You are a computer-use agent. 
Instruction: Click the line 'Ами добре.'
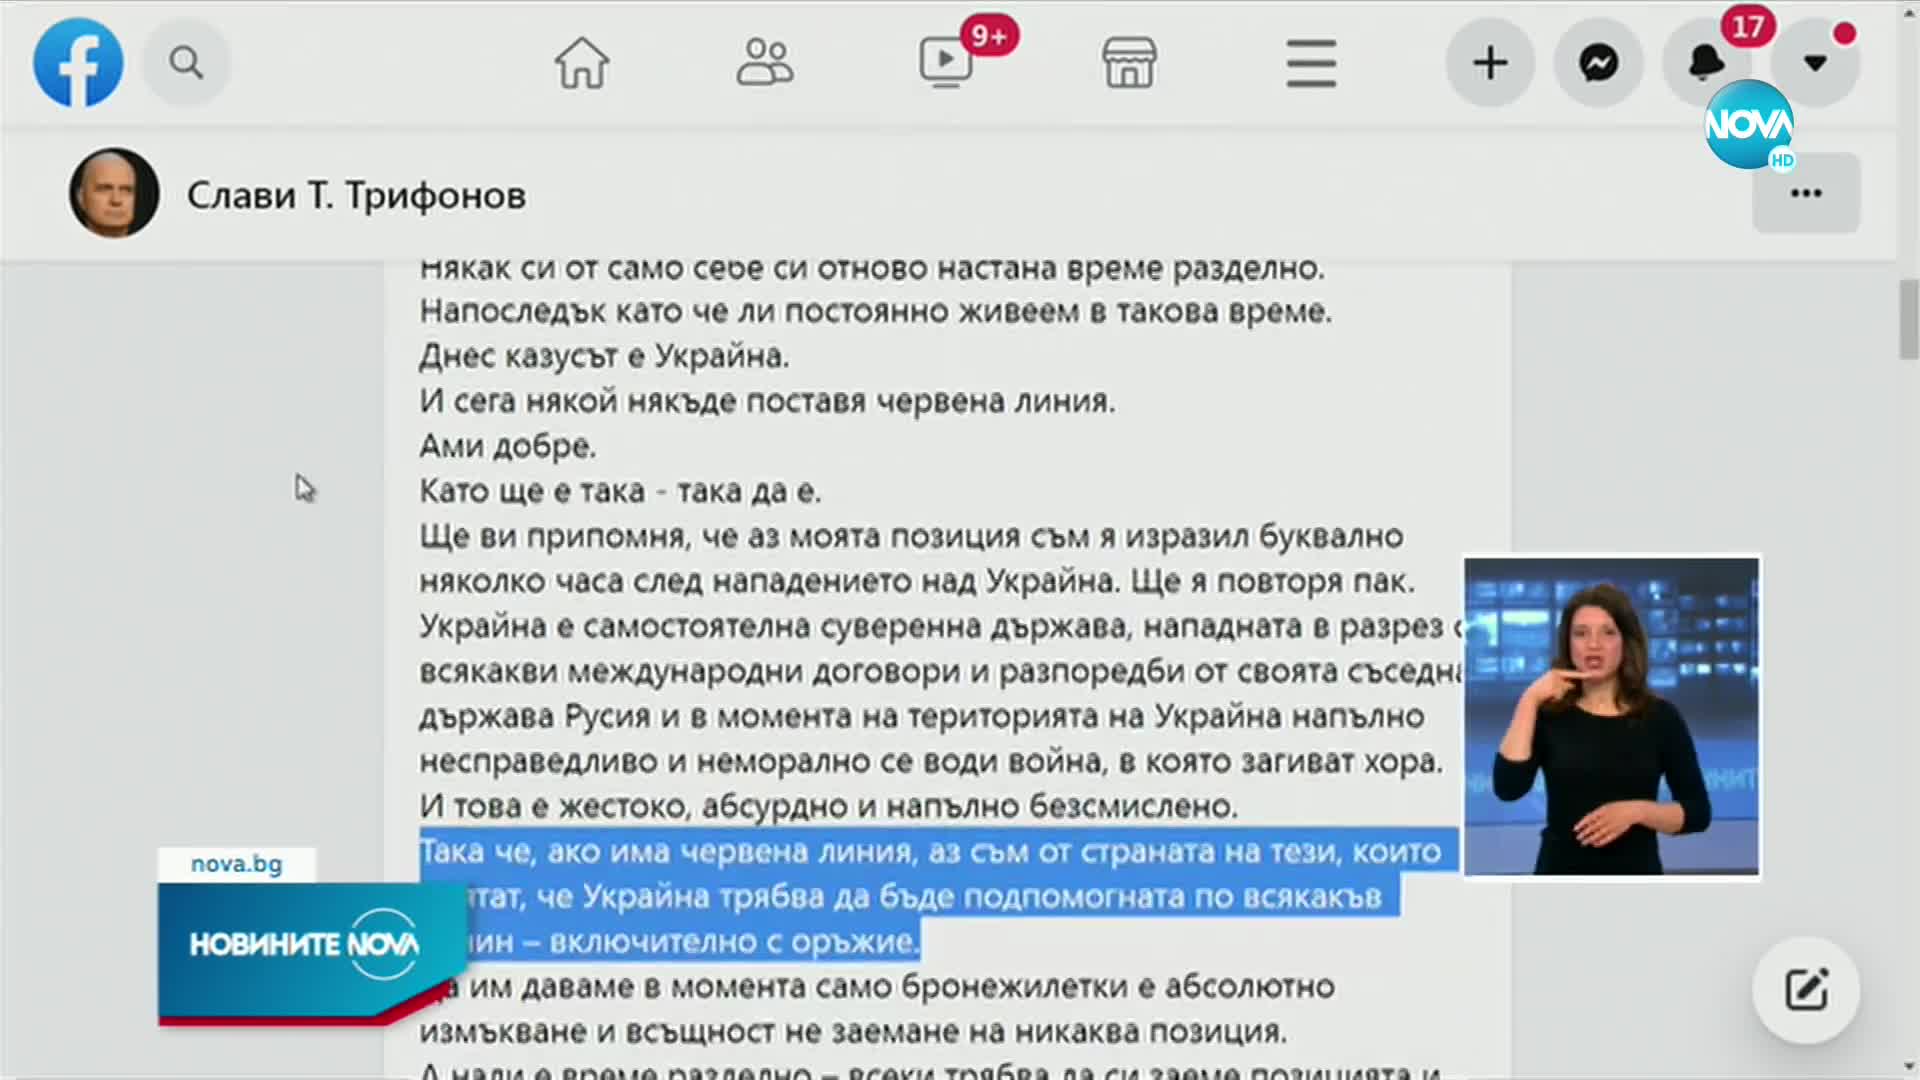507,446
